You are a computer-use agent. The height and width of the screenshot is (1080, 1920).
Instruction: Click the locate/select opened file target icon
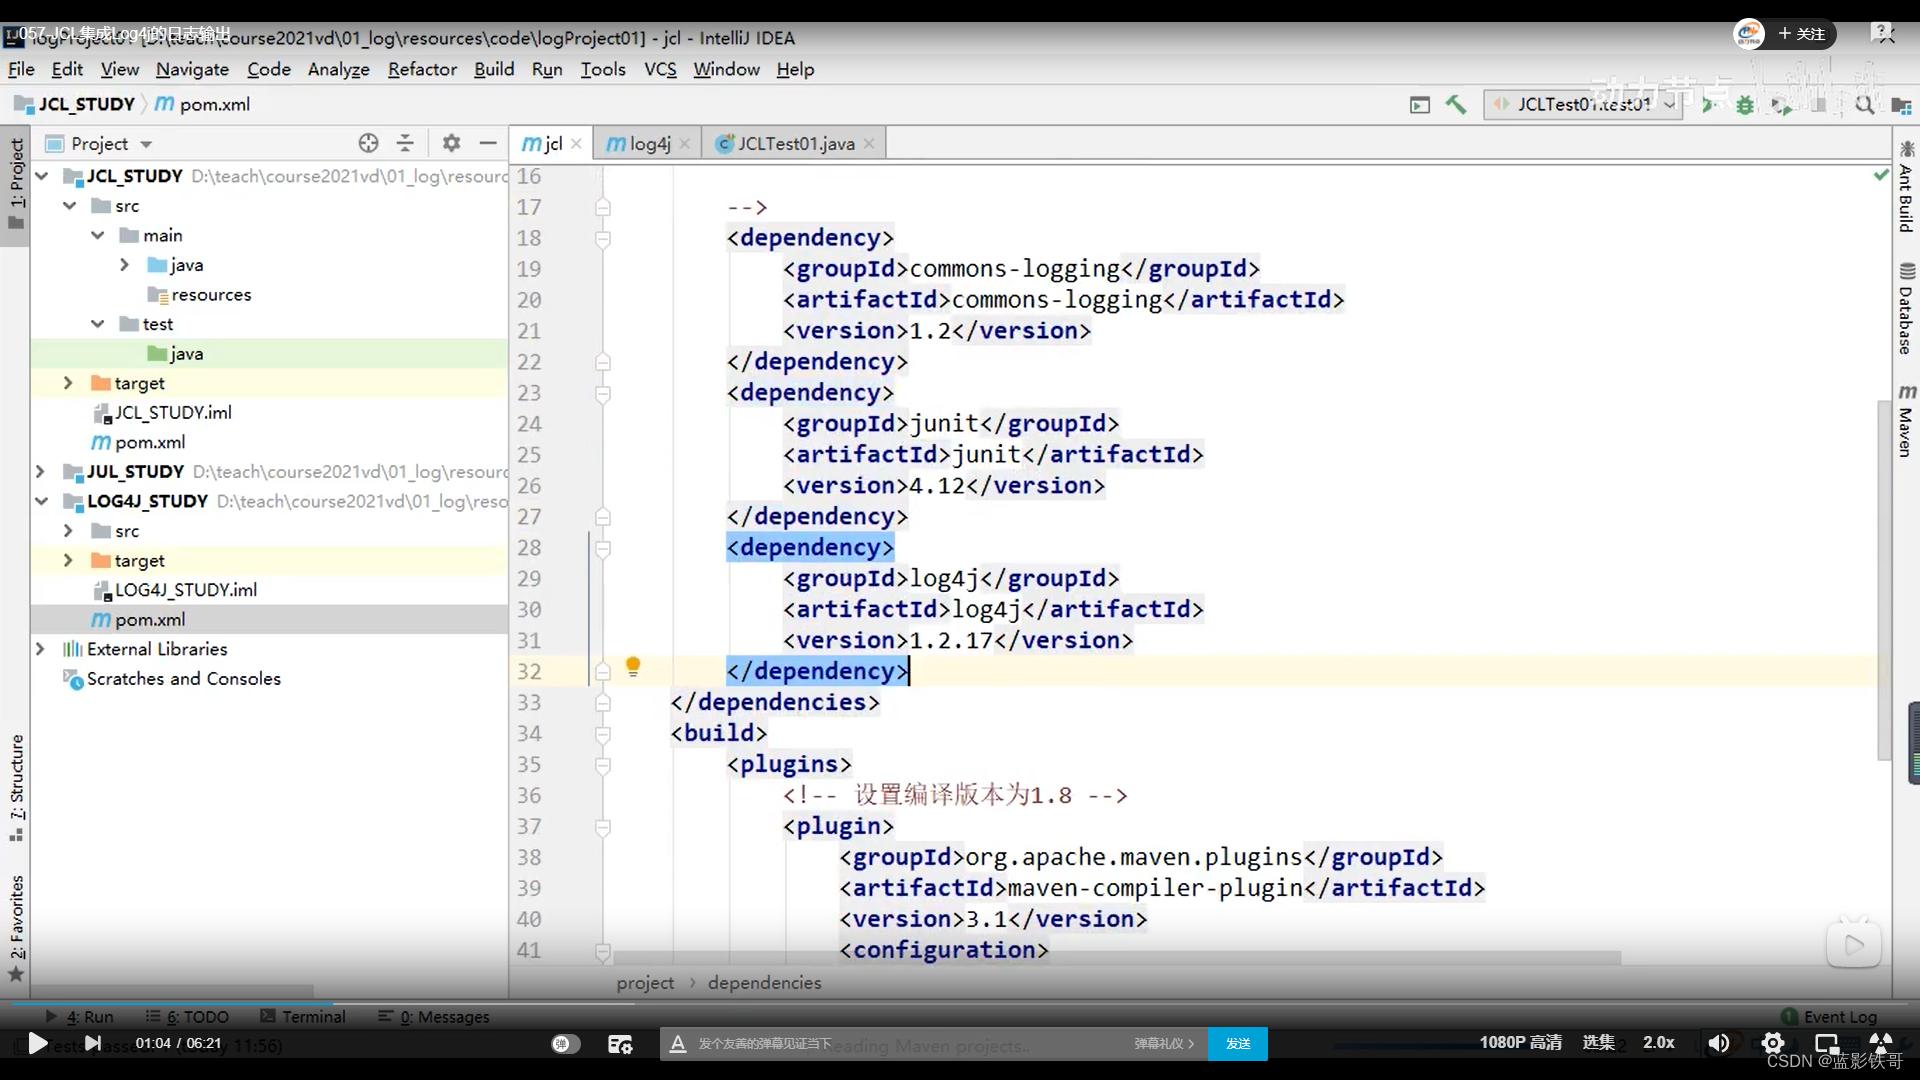(x=368, y=143)
